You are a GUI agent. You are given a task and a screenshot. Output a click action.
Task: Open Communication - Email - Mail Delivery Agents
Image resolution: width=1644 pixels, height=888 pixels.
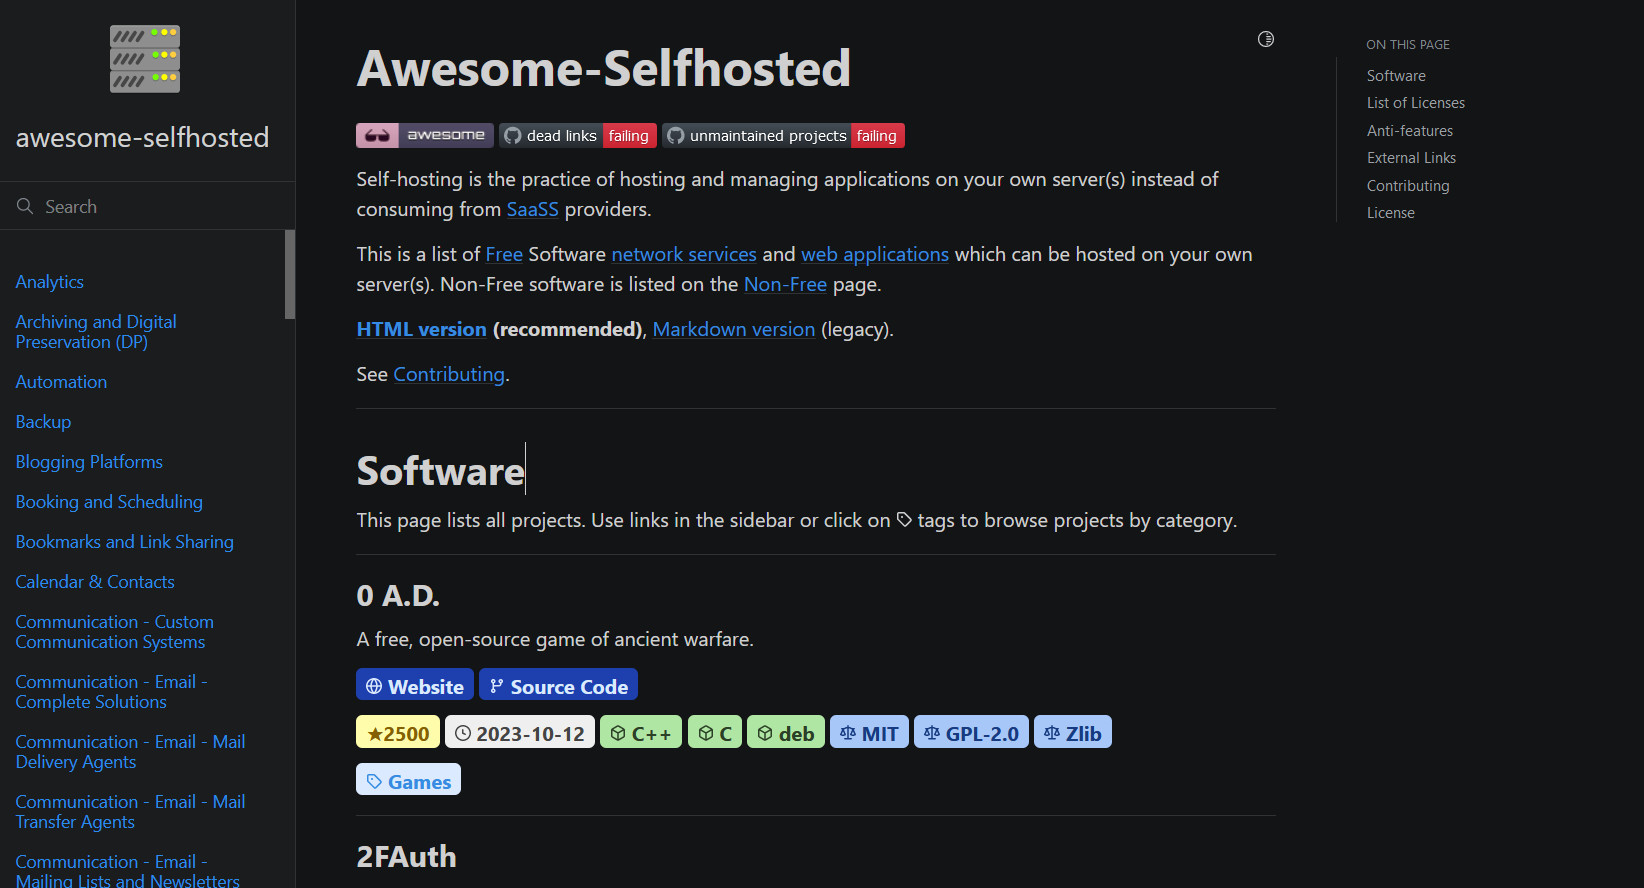(130, 752)
